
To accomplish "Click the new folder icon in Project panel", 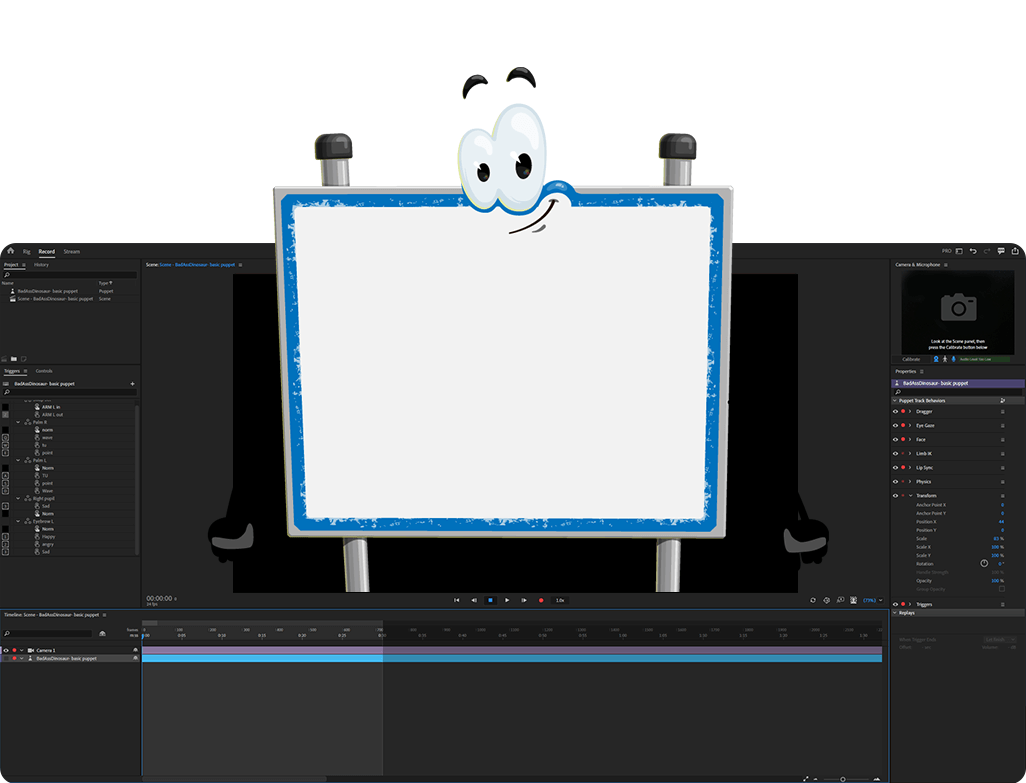I will click(14, 358).
